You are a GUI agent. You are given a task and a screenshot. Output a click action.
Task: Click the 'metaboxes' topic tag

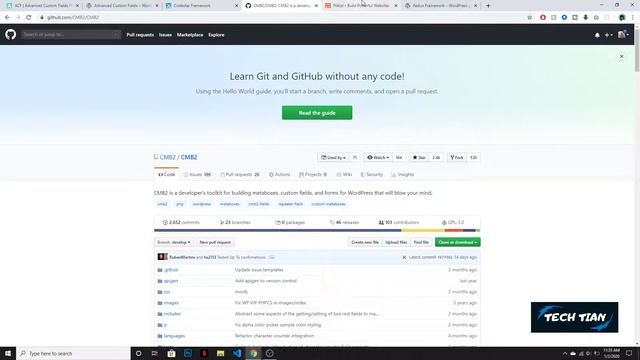pos(229,204)
